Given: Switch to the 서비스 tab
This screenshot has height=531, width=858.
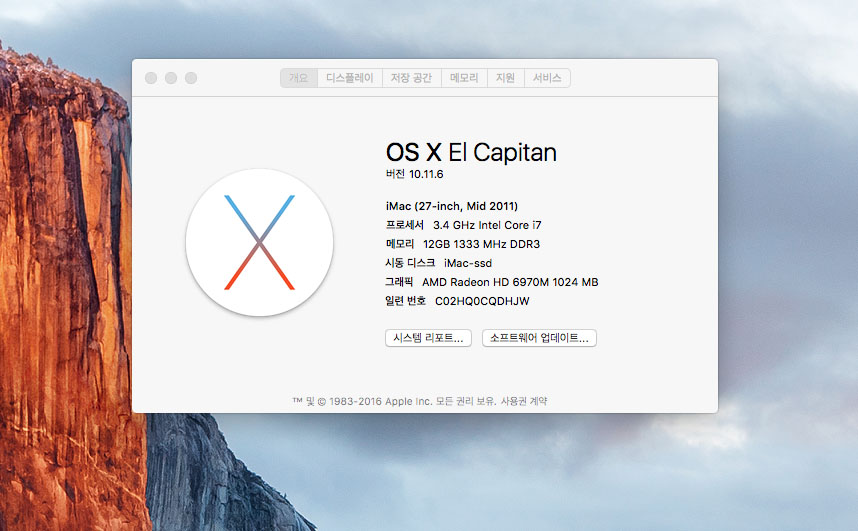Looking at the screenshot, I should coord(547,78).
